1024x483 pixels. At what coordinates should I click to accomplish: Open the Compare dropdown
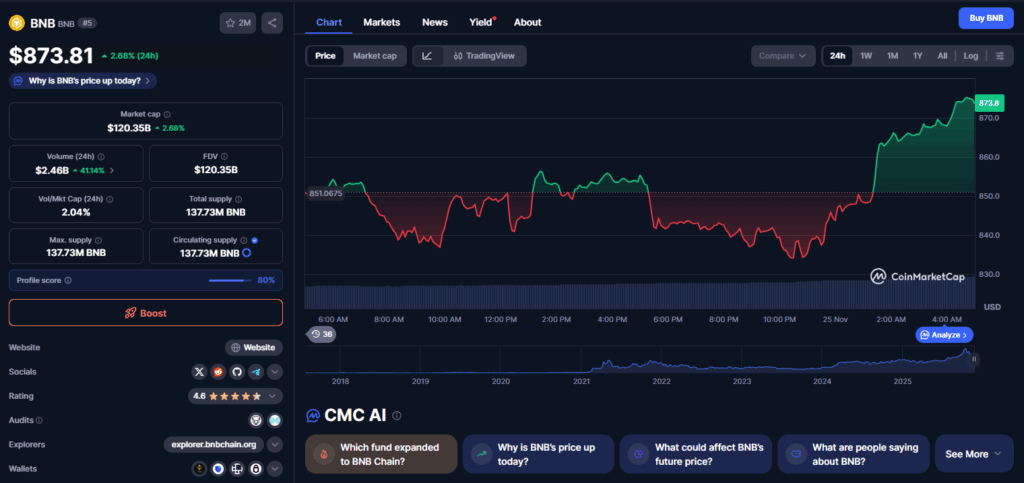(782, 56)
